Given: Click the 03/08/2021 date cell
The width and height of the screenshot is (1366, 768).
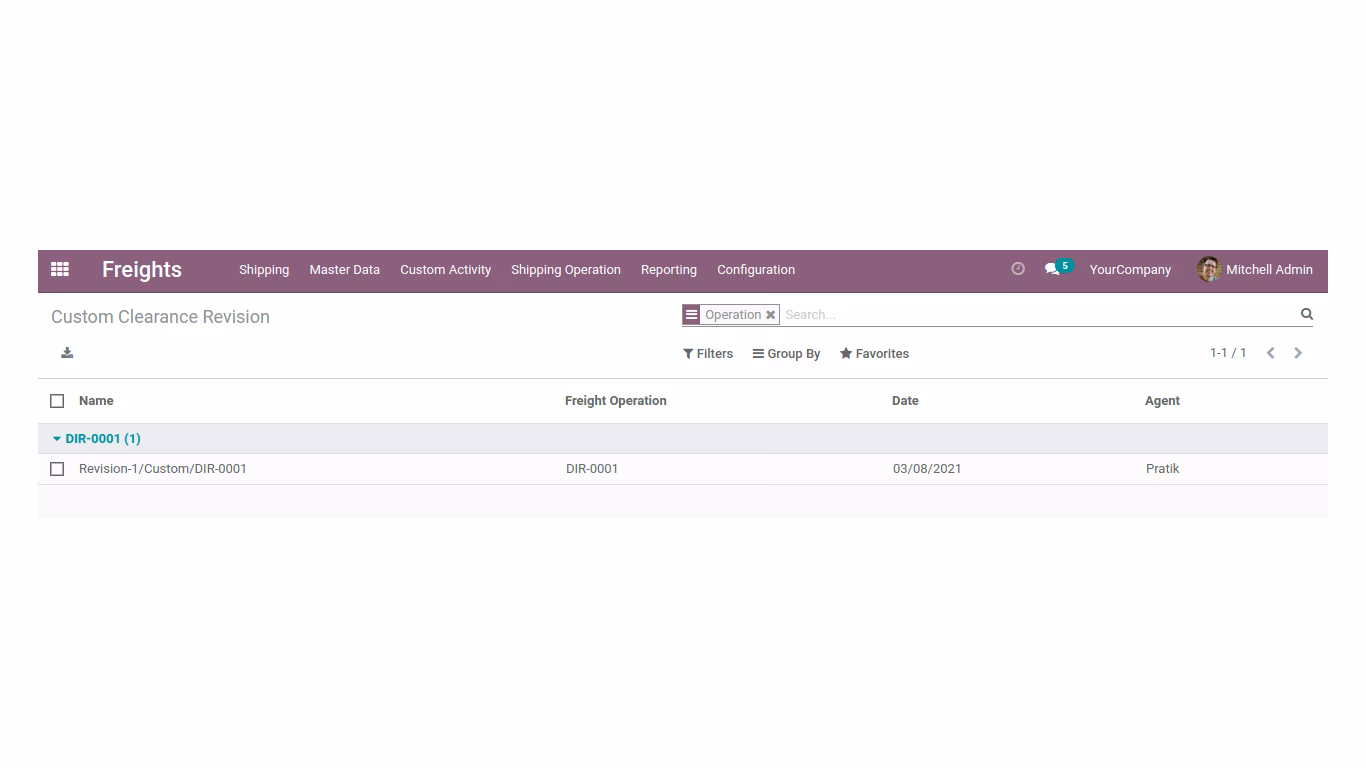Looking at the screenshot, I should tap(927, 469).
